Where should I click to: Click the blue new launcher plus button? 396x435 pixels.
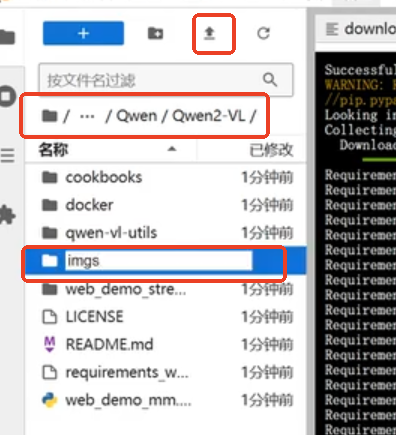point(83,33)
